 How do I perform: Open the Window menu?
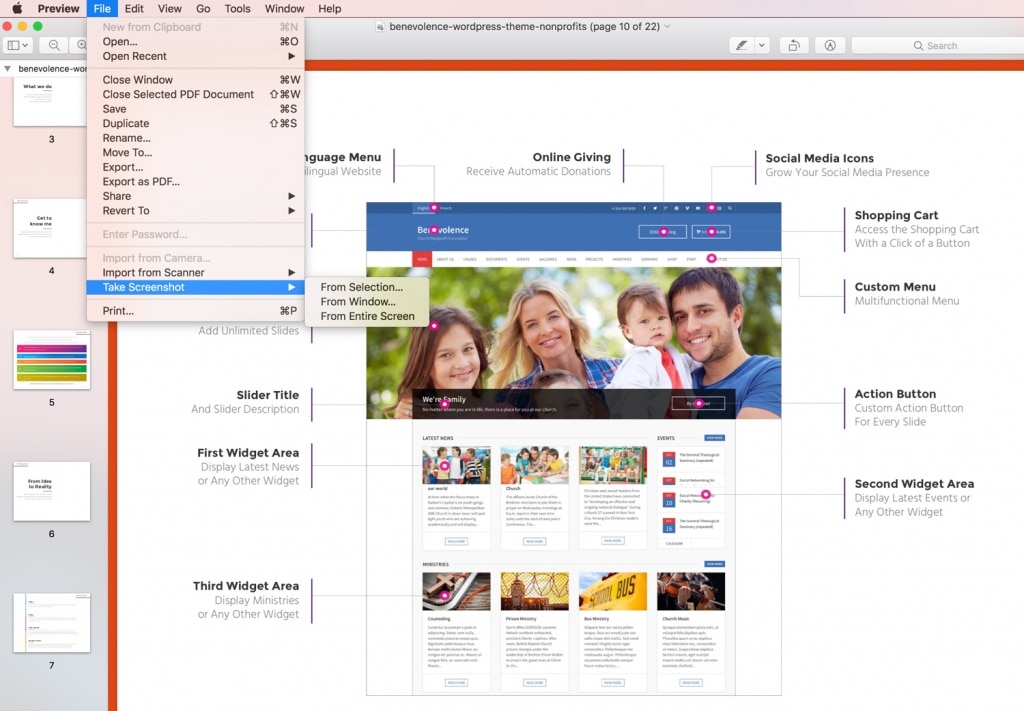(284, 8)
